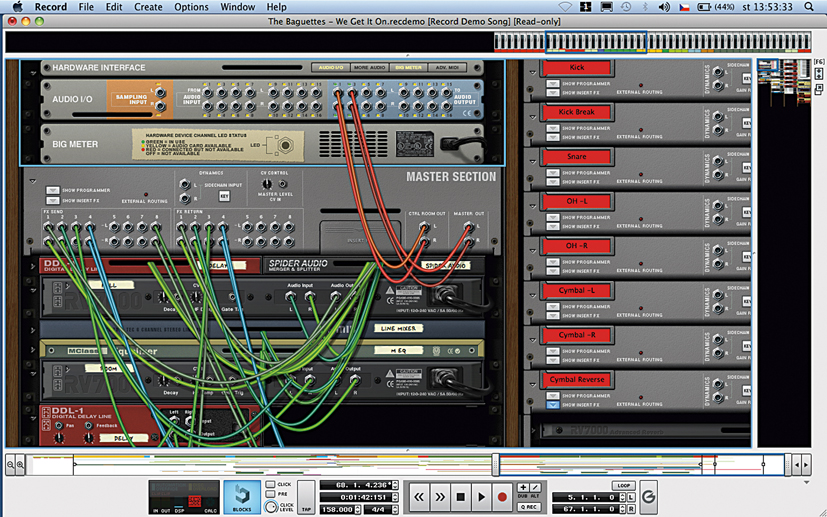This screenshot has height=517, width=827.
Task: Stop playback with the stop button
Action: (x=460, y=497)
